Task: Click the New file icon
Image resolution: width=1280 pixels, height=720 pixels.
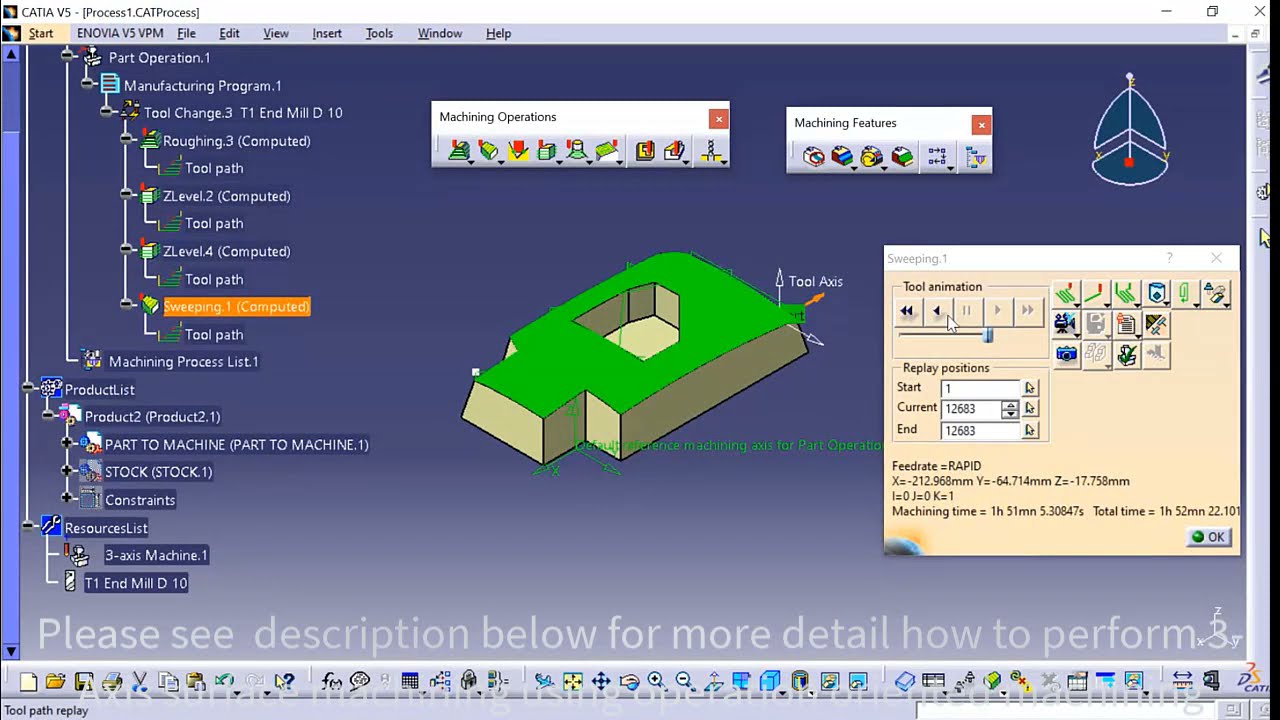Action: (28, 682)
